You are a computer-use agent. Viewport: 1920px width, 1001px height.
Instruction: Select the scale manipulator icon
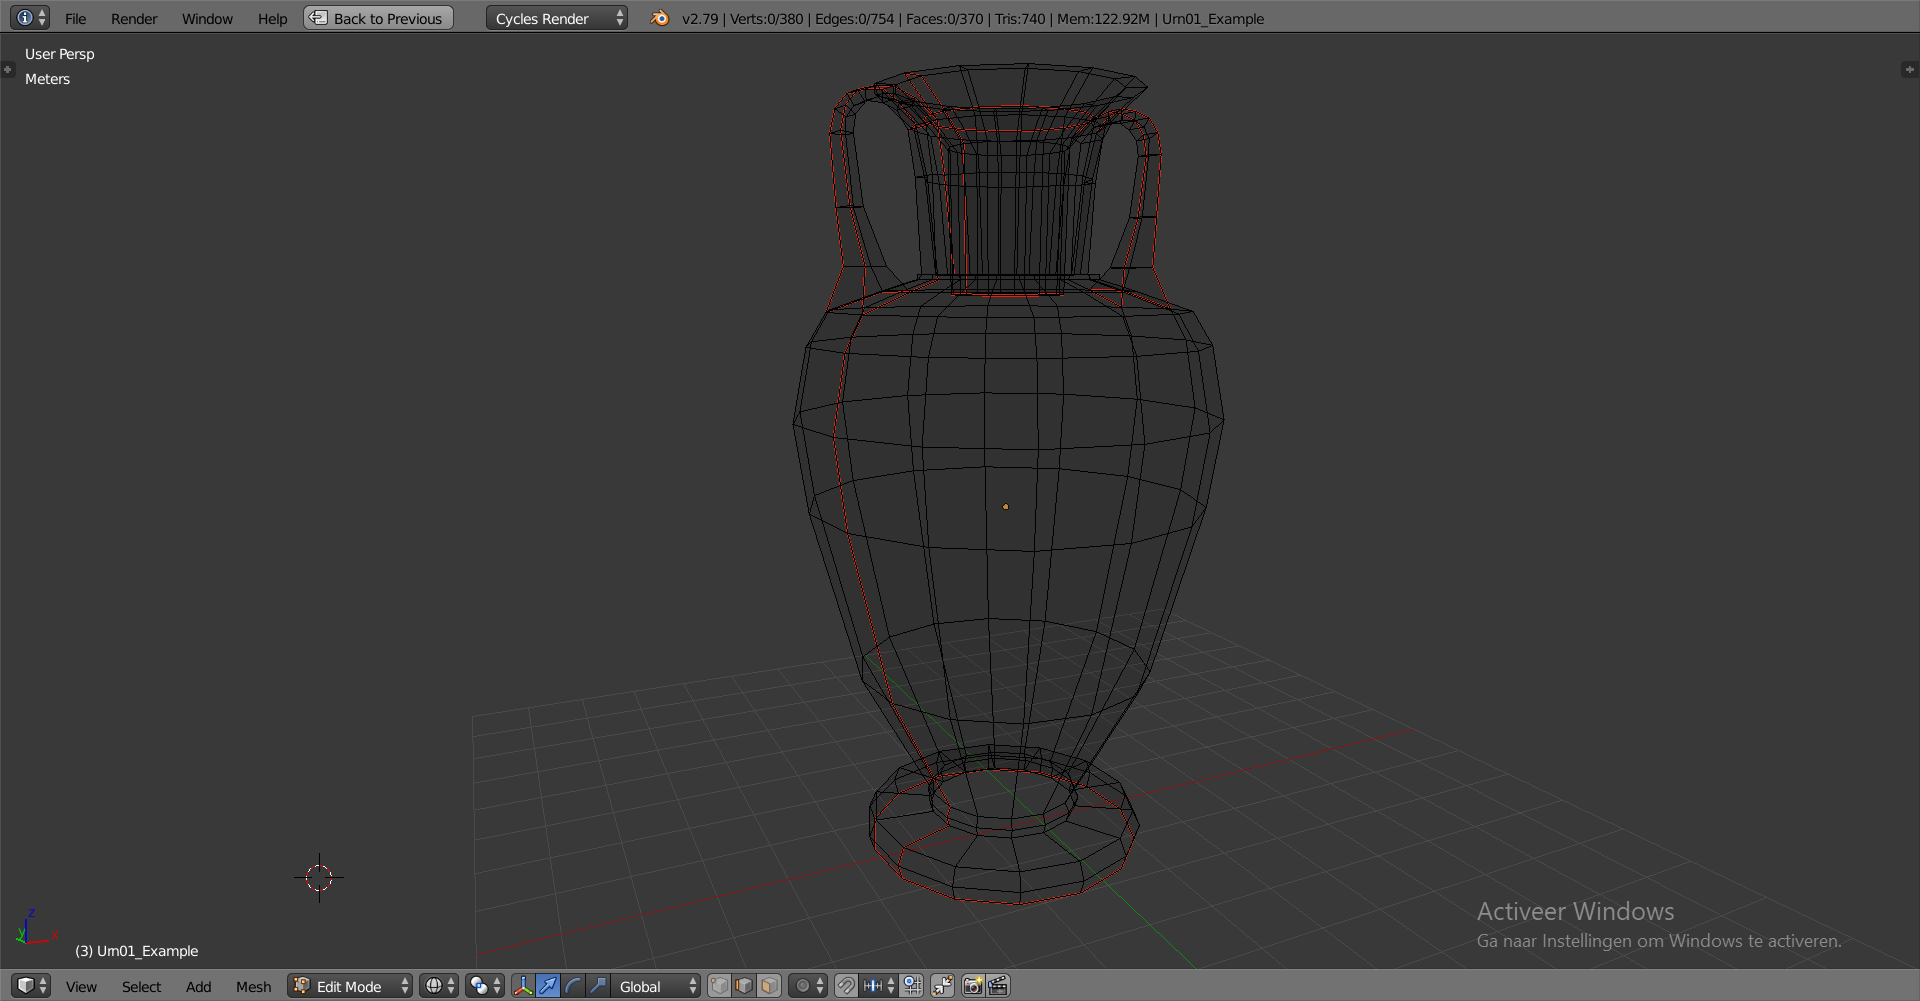[x=596, y=986]
